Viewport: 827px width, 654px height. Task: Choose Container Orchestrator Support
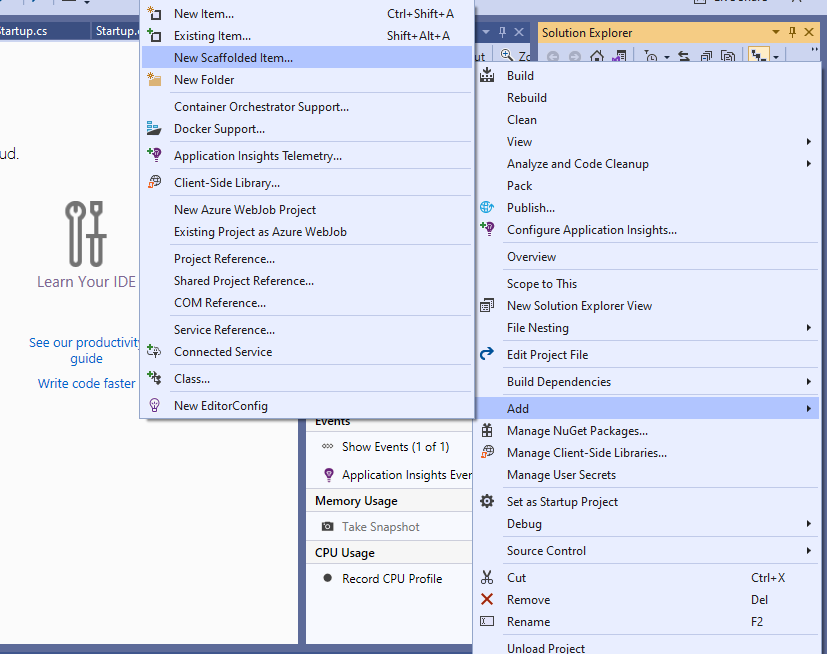306,107
